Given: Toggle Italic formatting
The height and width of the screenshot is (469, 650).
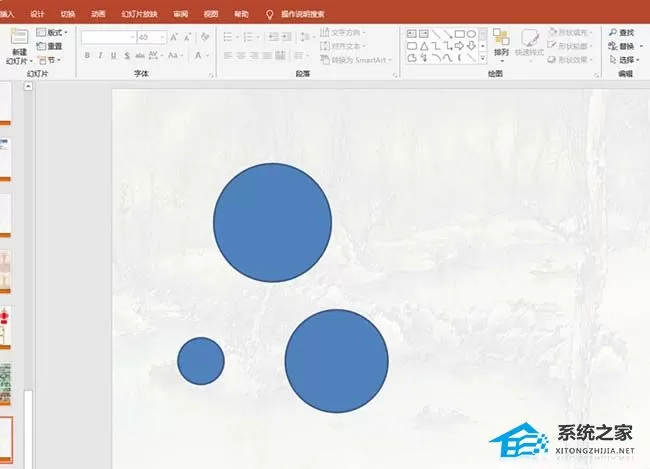Looking at the screenshot, I should (x=100, y=55).
